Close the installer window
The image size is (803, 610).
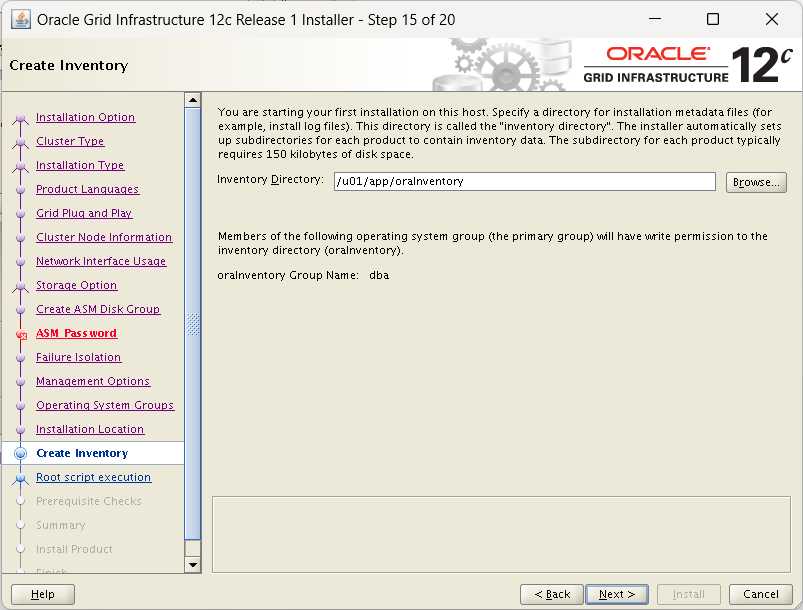[x=772, y=19]
